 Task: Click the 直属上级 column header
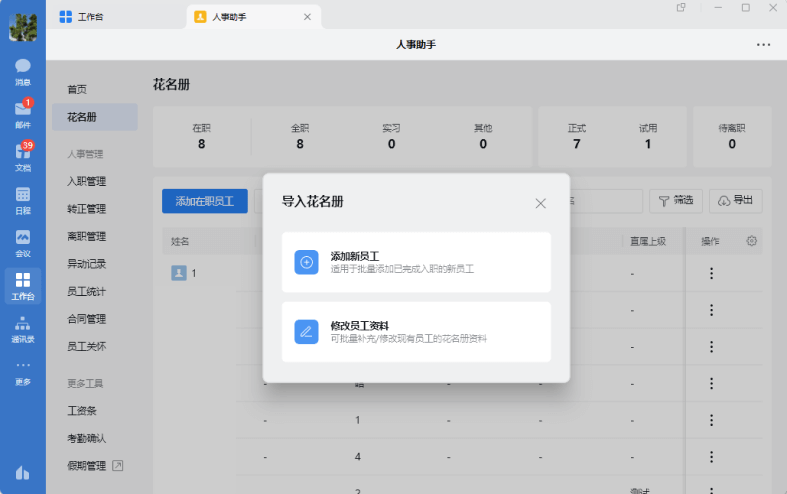tap(647, 241)
